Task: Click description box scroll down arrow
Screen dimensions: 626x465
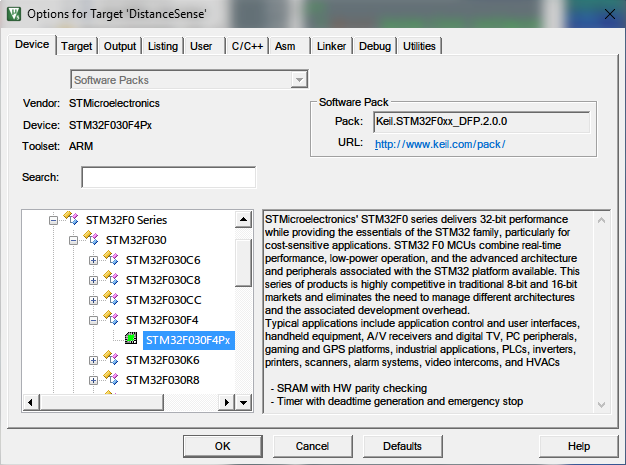Action: [x=602, y=404]
